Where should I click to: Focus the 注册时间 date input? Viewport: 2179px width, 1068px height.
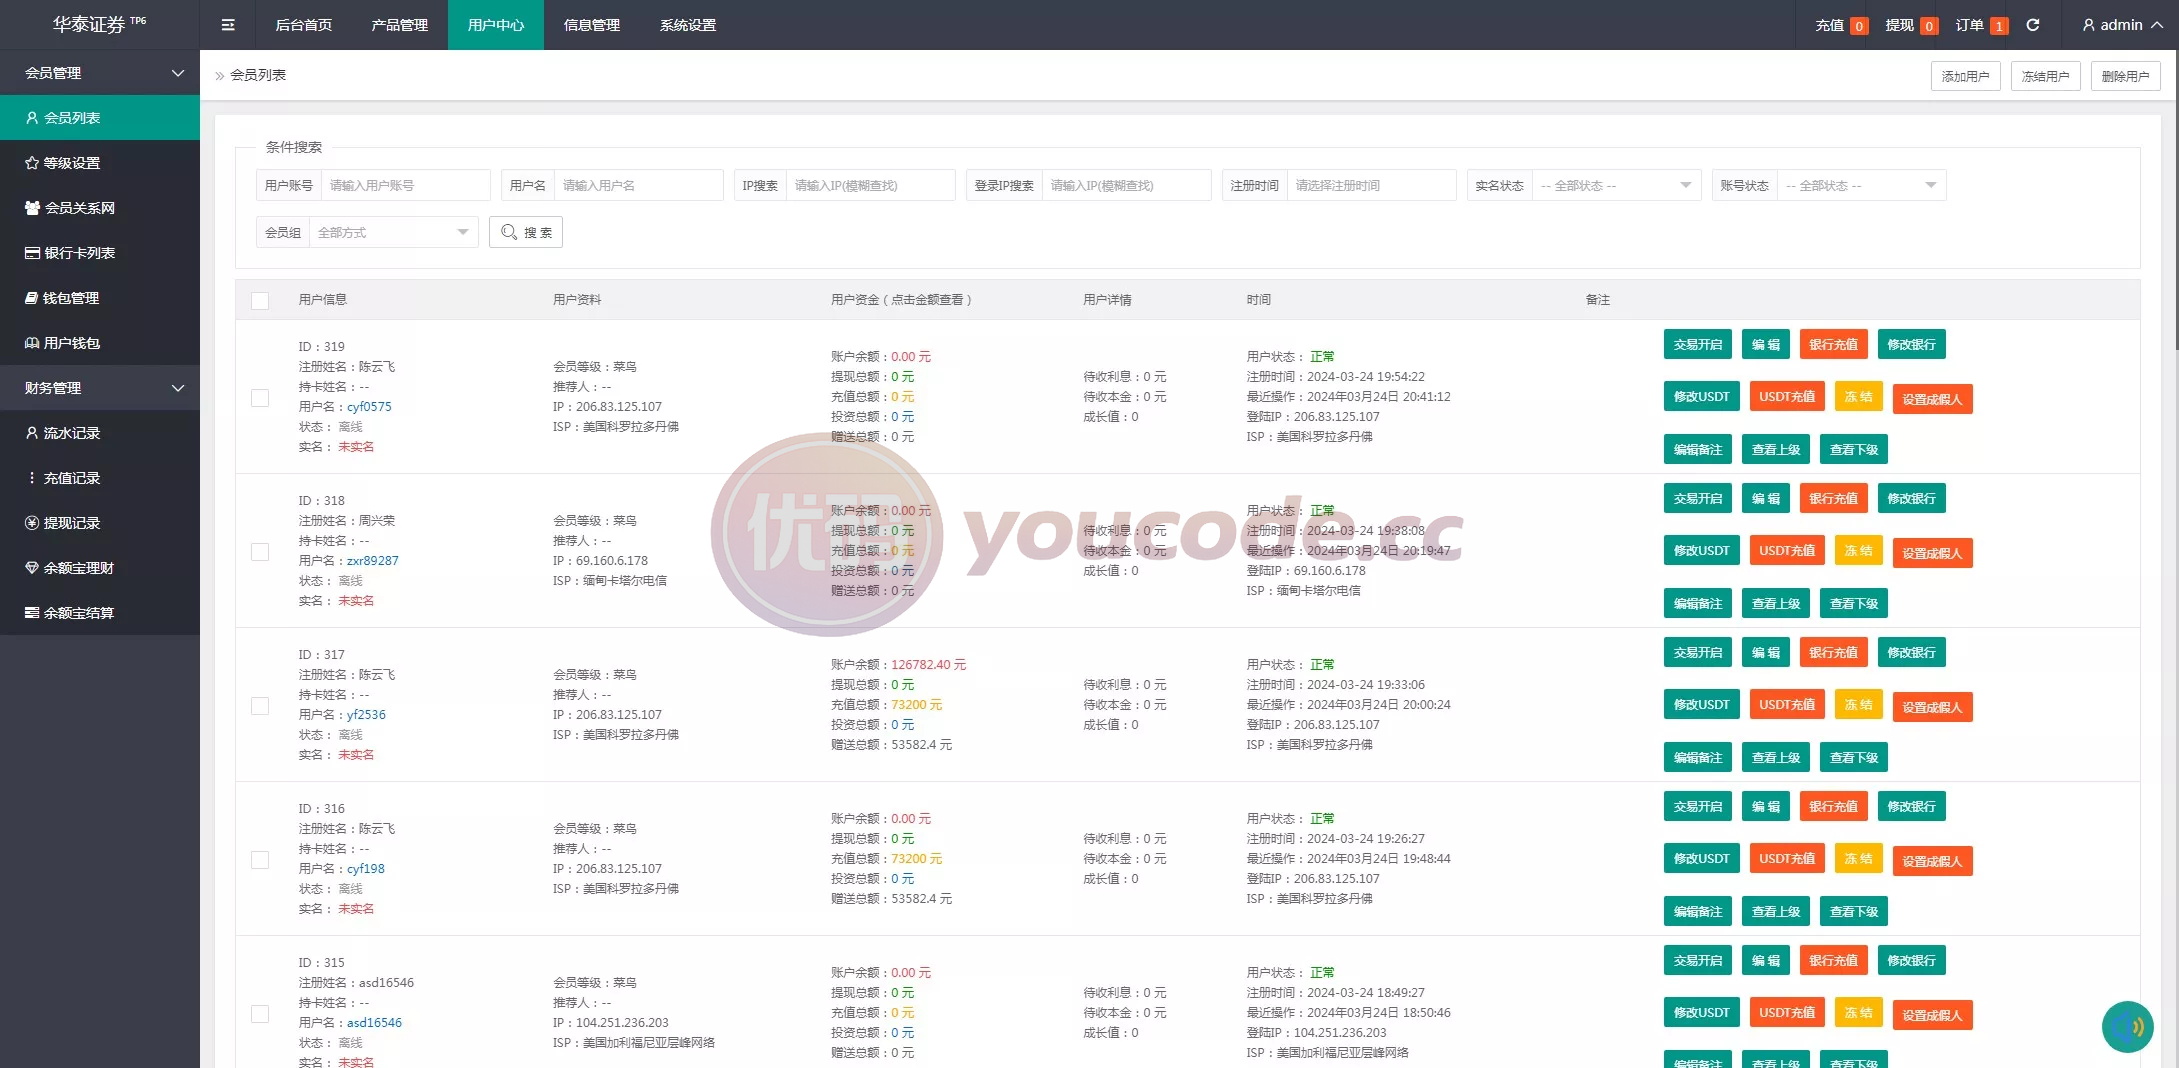1371,185
